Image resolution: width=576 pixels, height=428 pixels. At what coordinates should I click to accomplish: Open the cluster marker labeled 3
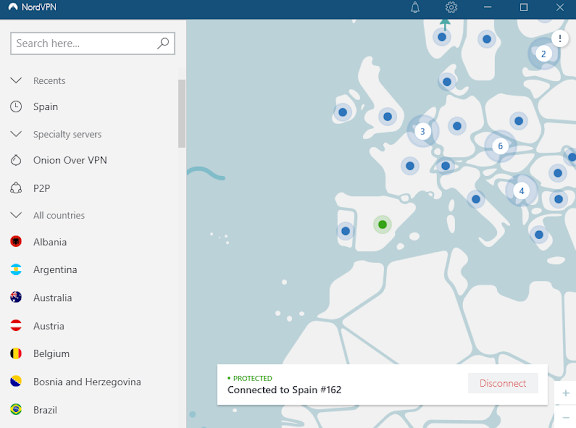pos(422,131)
